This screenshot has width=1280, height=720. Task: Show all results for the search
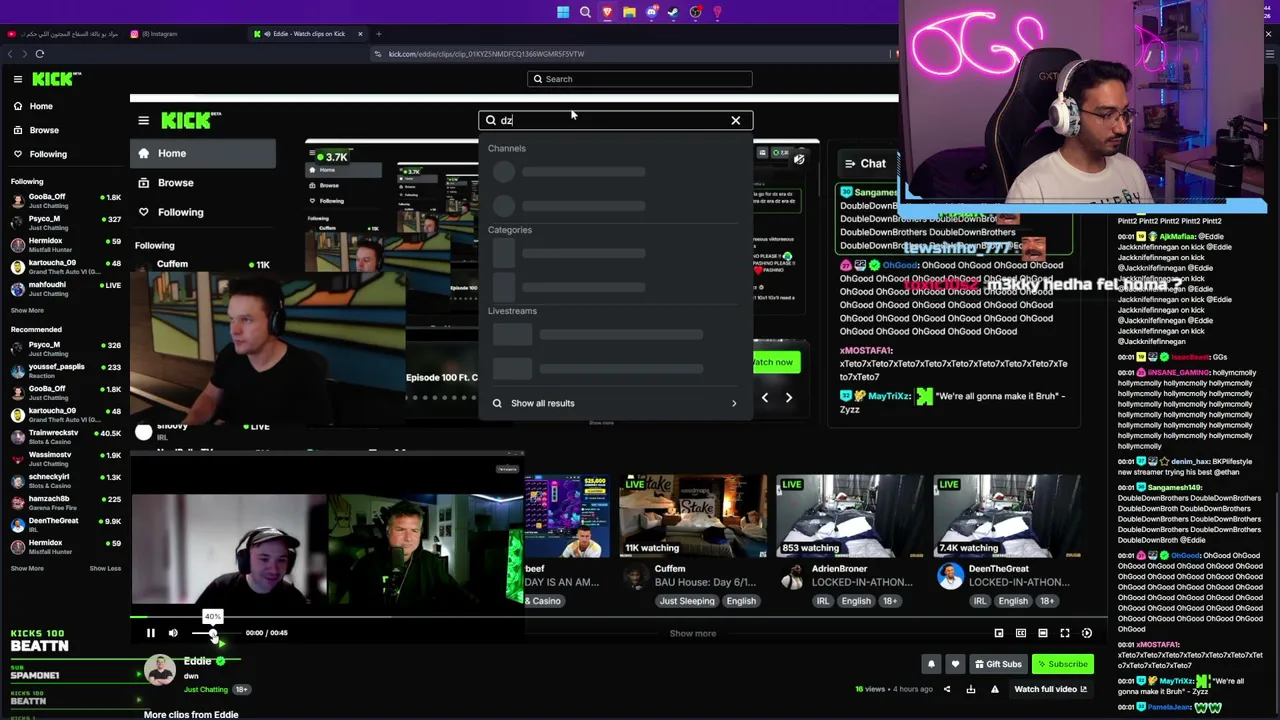615,403
